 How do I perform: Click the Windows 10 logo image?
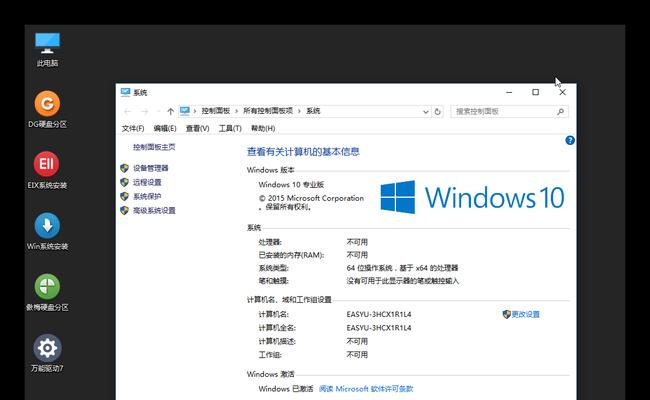coord(473,197)
